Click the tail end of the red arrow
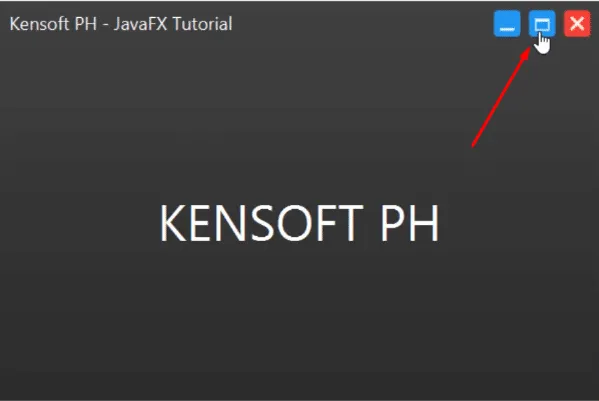Screen dimensions: 599x401 click(x=474, y=144)
